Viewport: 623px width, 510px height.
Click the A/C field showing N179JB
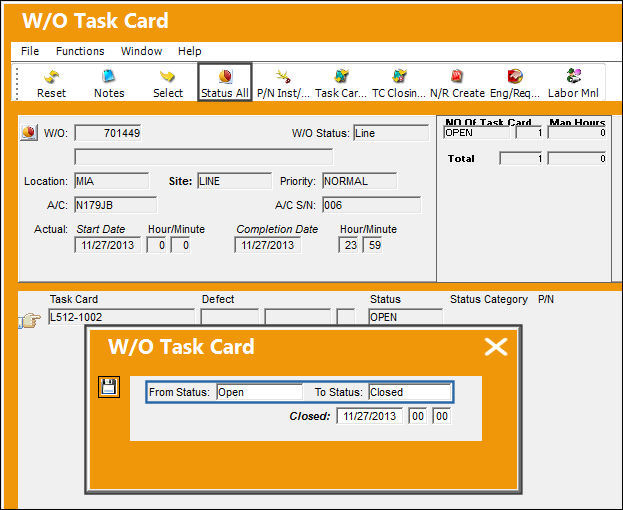click(x=116, y=205)
